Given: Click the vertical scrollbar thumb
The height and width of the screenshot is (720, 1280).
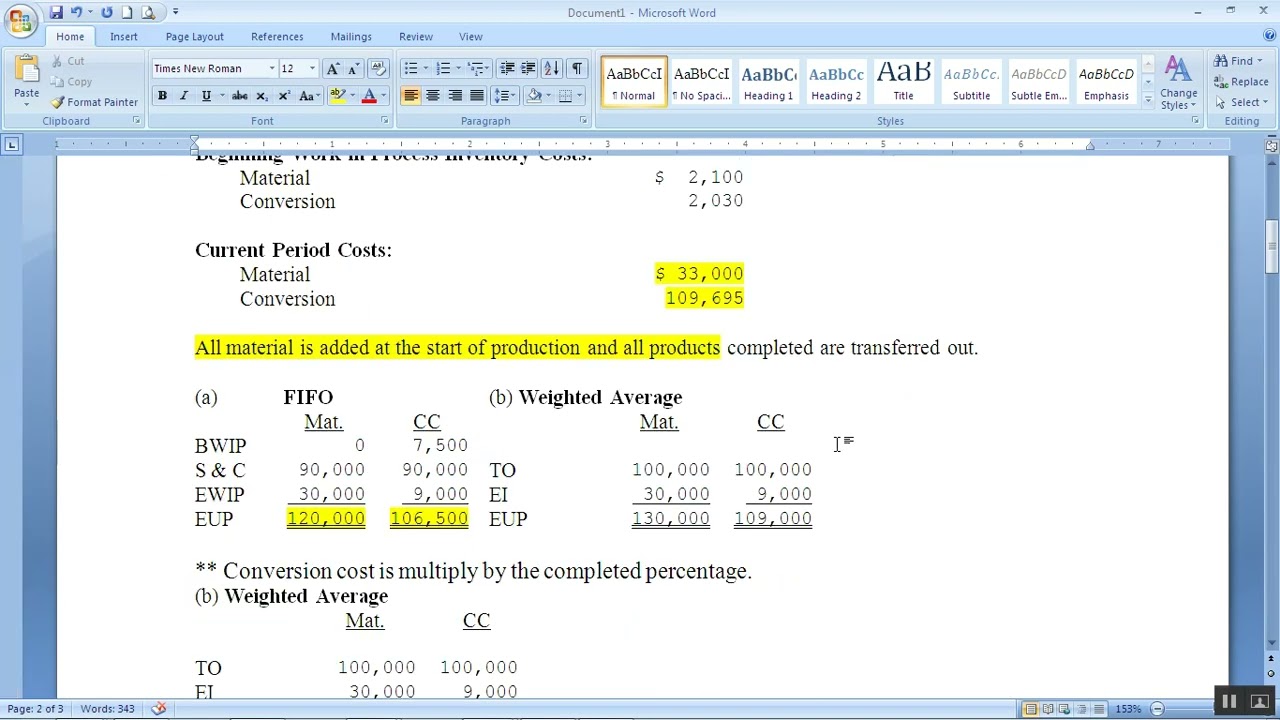Looking at the screenshot, I should (x=1271, y=247).
